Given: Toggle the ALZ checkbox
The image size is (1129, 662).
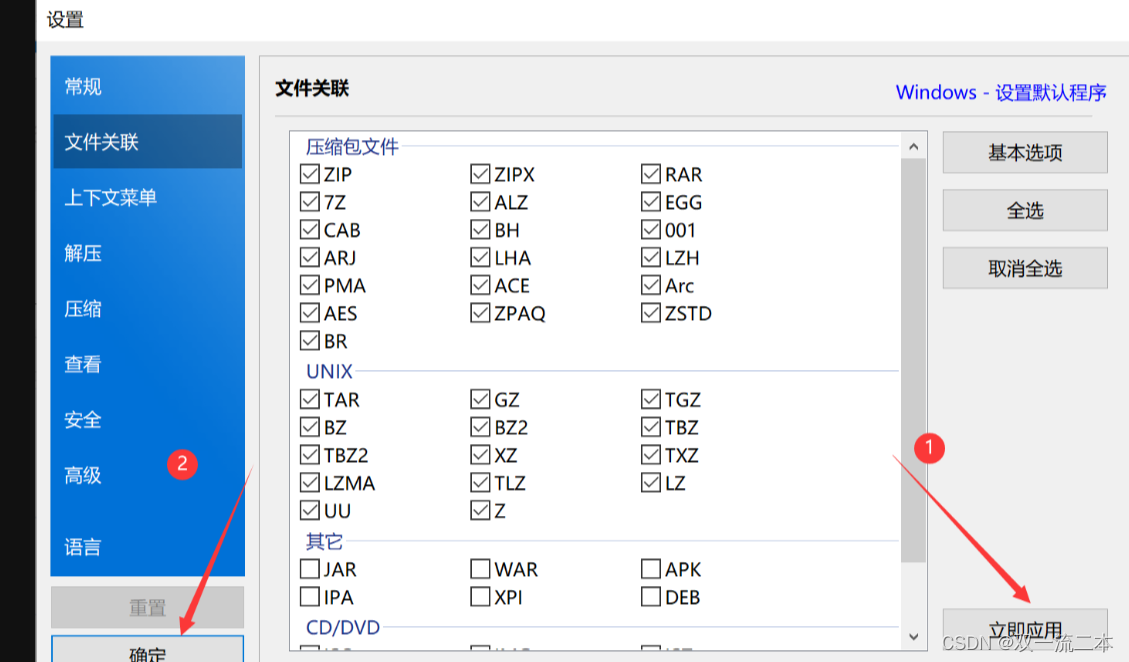Looking at the screenshot, I should (480, 202).
